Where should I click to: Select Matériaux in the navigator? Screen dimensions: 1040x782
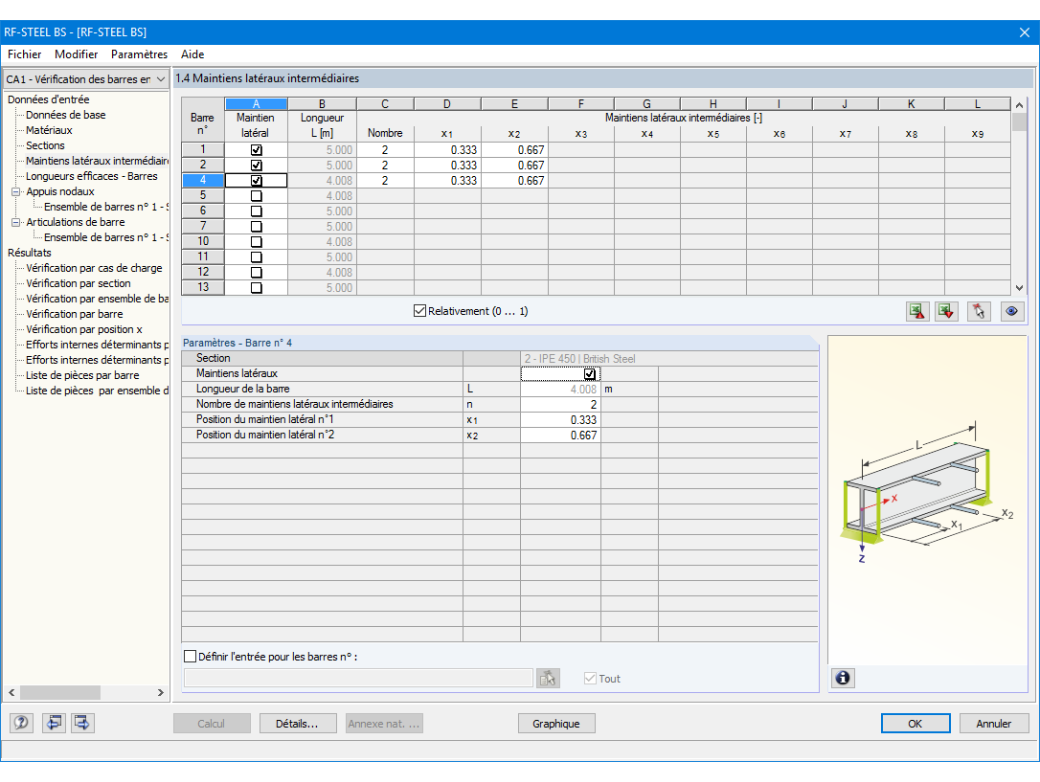pyautogui.click(x=48, y=131)
